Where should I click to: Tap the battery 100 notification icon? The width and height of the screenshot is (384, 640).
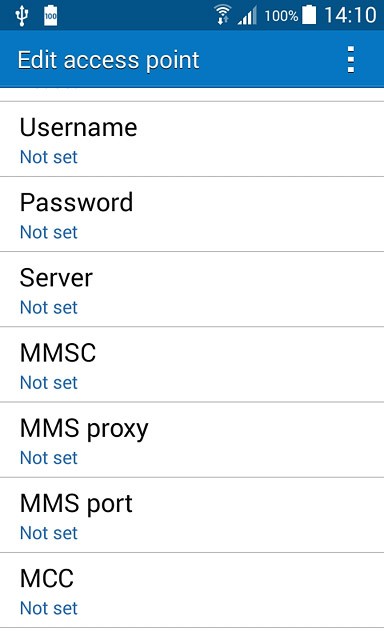51,16
